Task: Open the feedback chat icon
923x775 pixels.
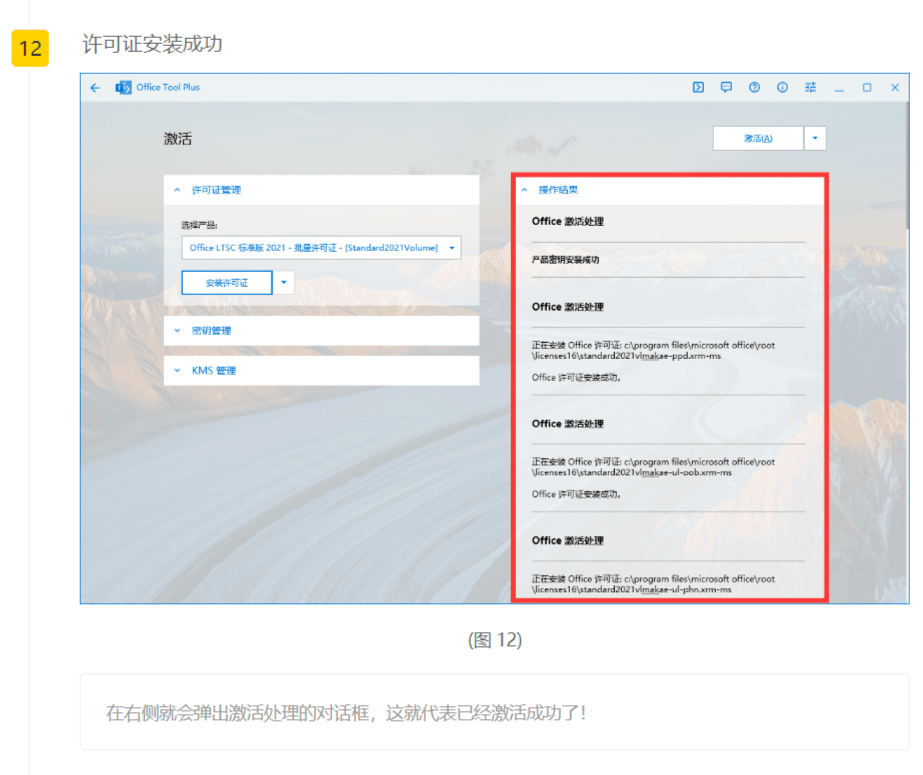Action: click(726, 87)
